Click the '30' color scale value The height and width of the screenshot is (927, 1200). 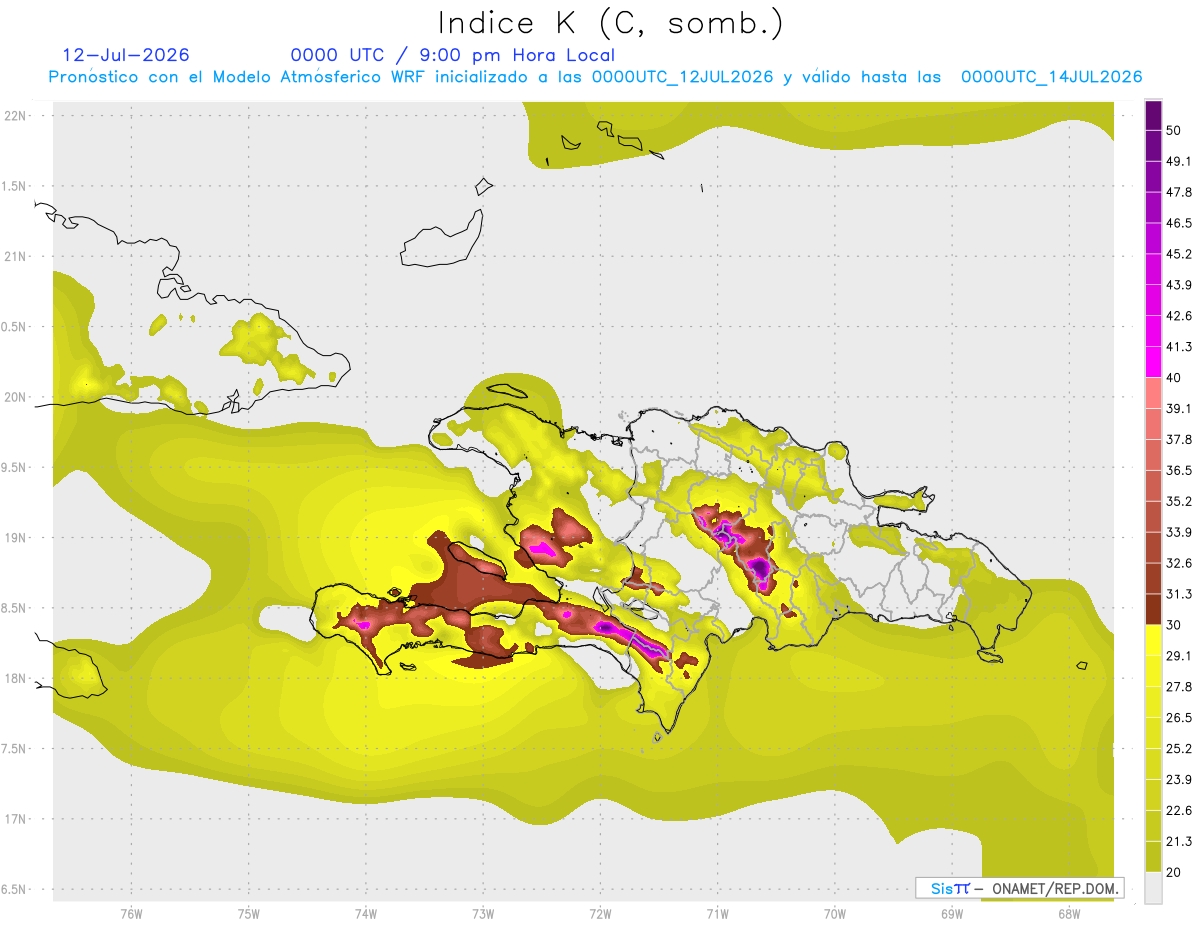click(x=1175, y=625)
